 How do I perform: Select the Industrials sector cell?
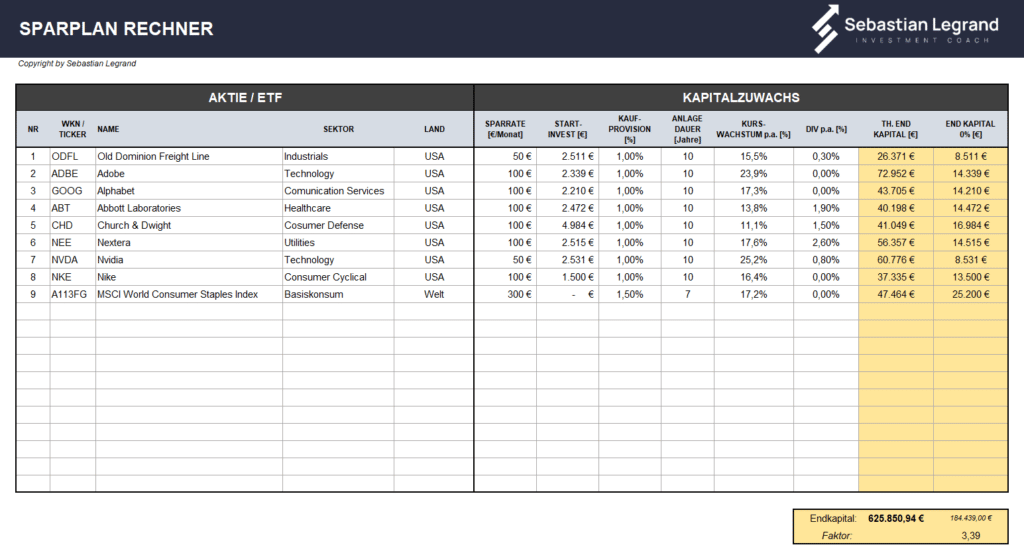[x=338, y=156]
